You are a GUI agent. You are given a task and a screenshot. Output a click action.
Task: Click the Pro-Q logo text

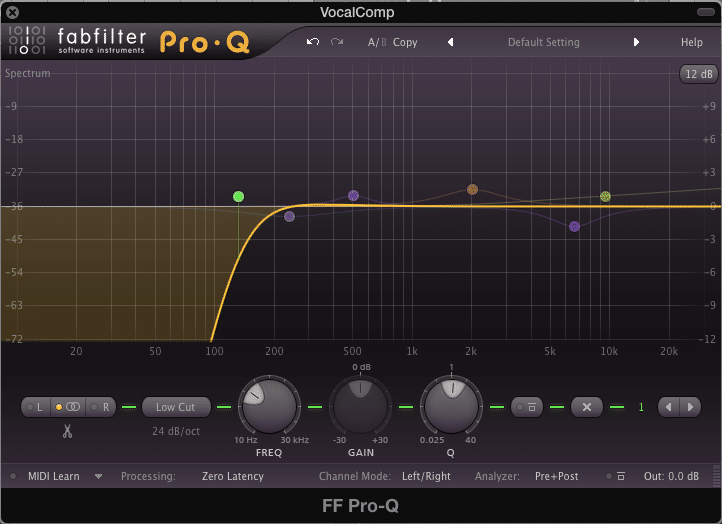pos(205,42)
